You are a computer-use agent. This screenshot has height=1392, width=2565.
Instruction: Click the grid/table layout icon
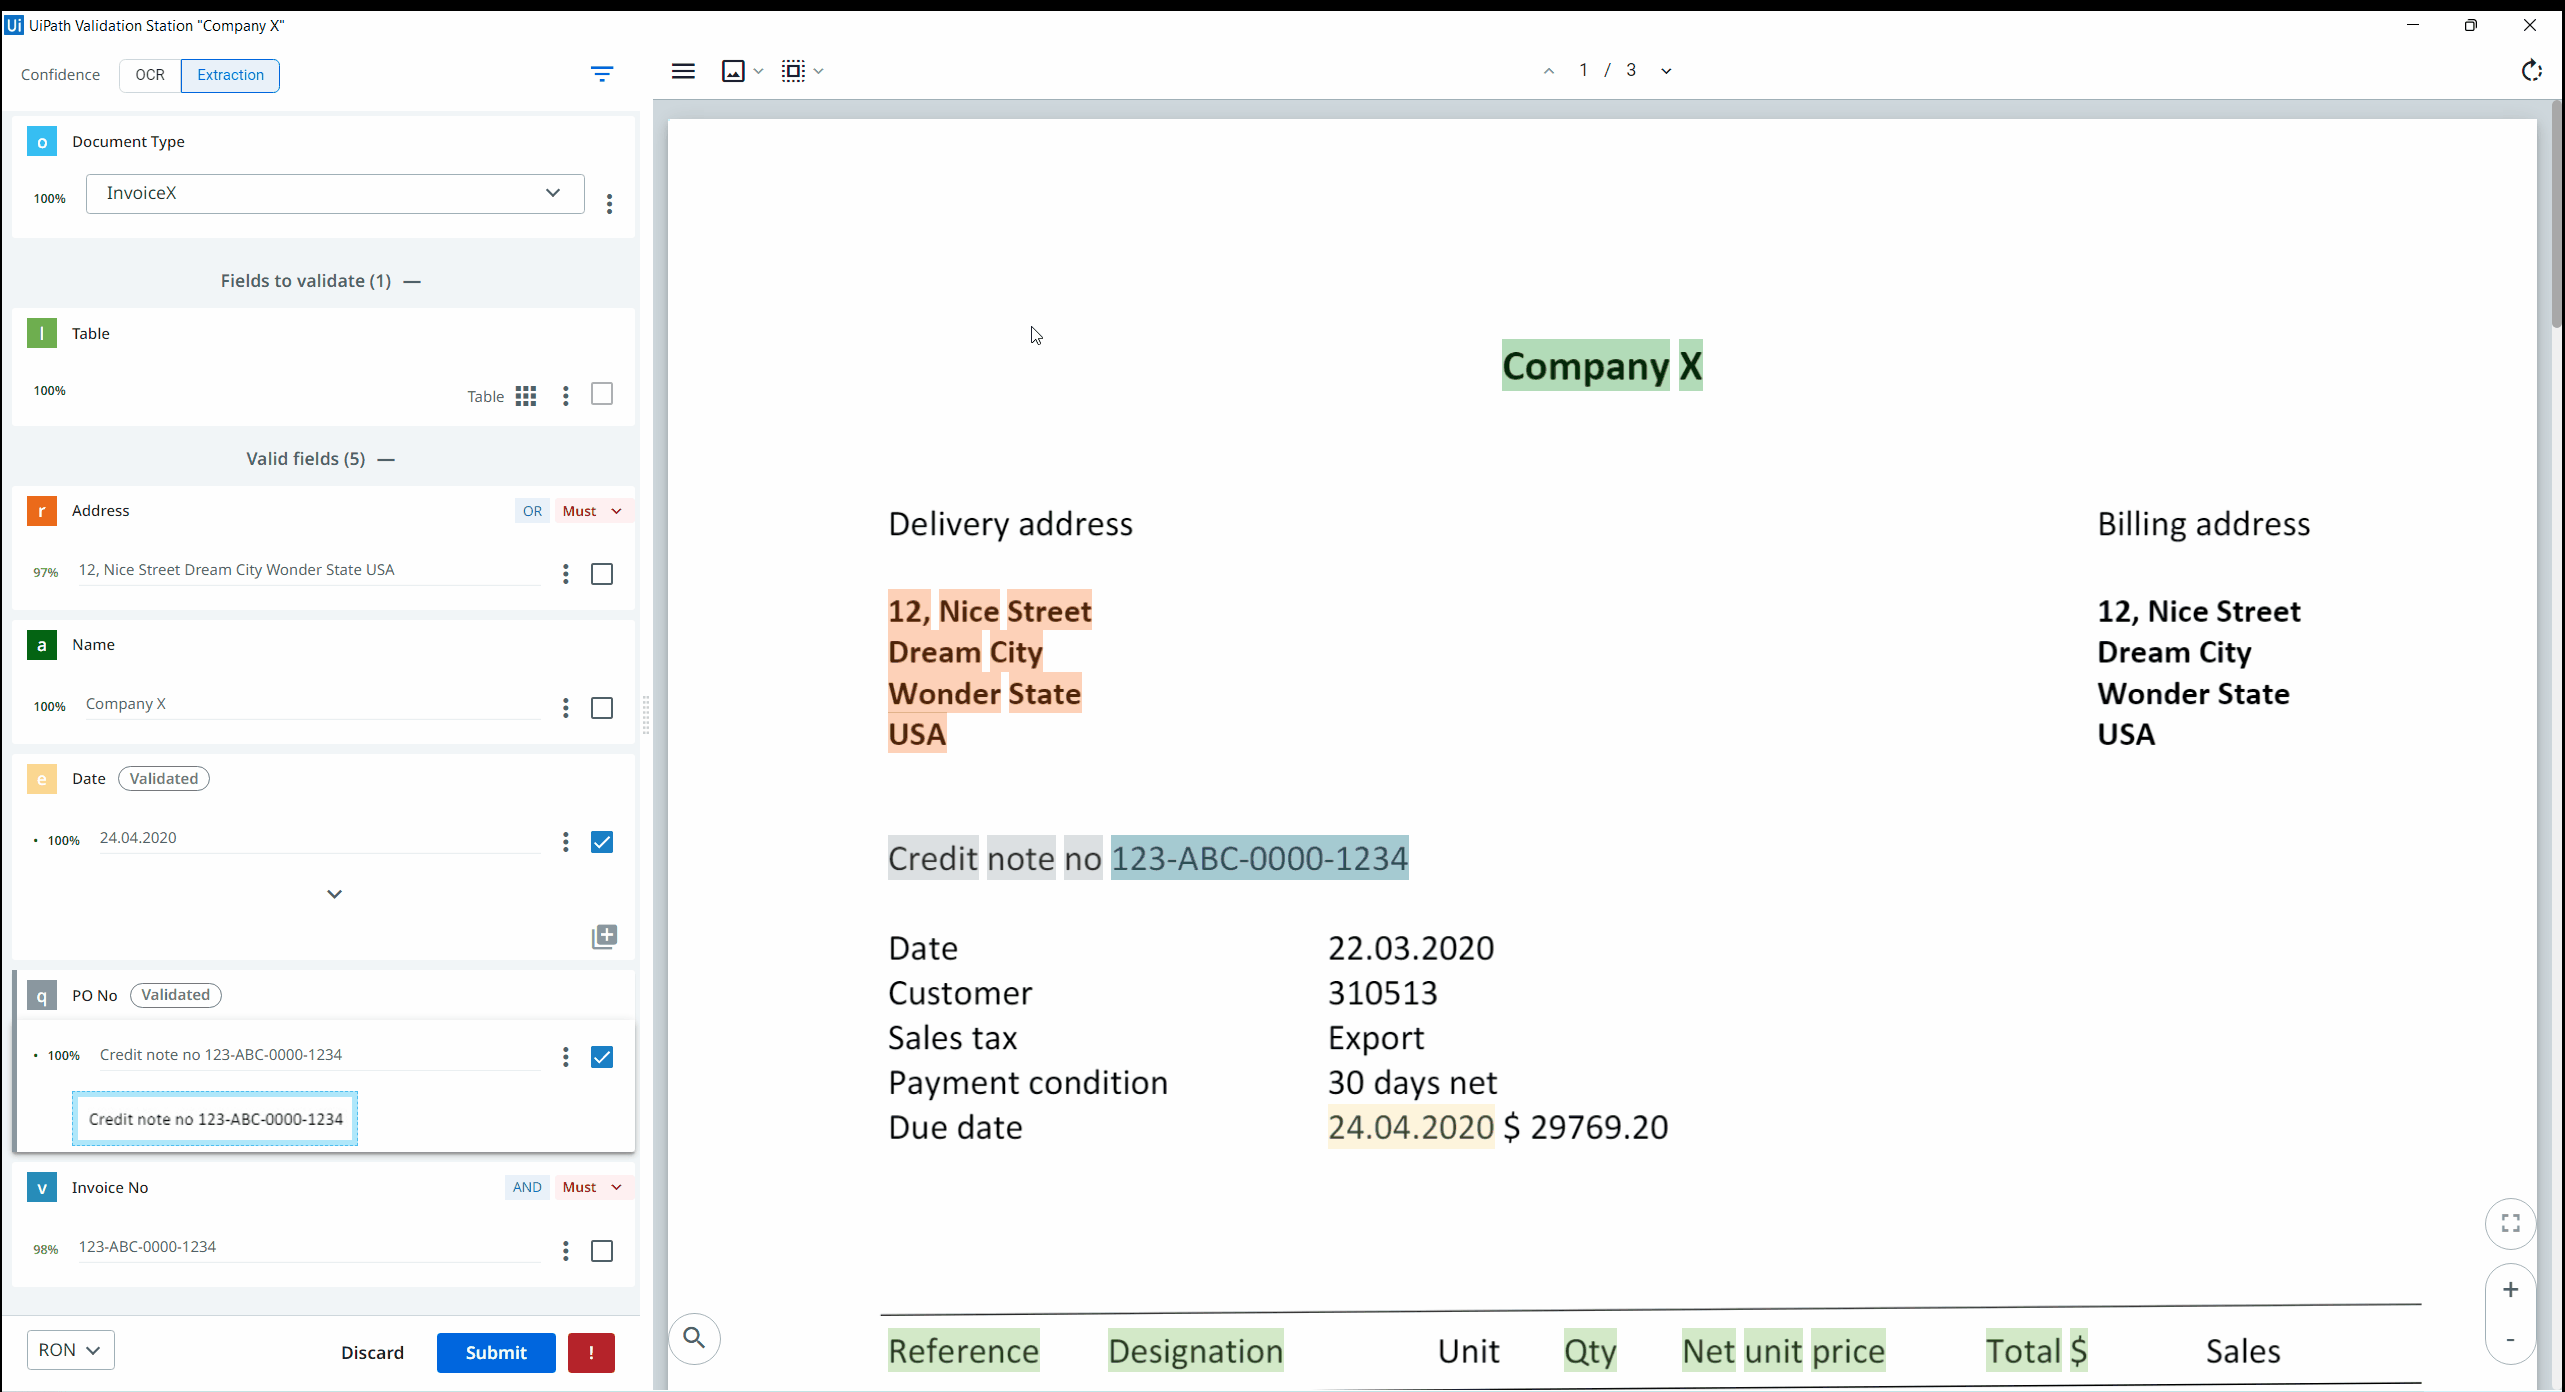(x=526, y=396)
